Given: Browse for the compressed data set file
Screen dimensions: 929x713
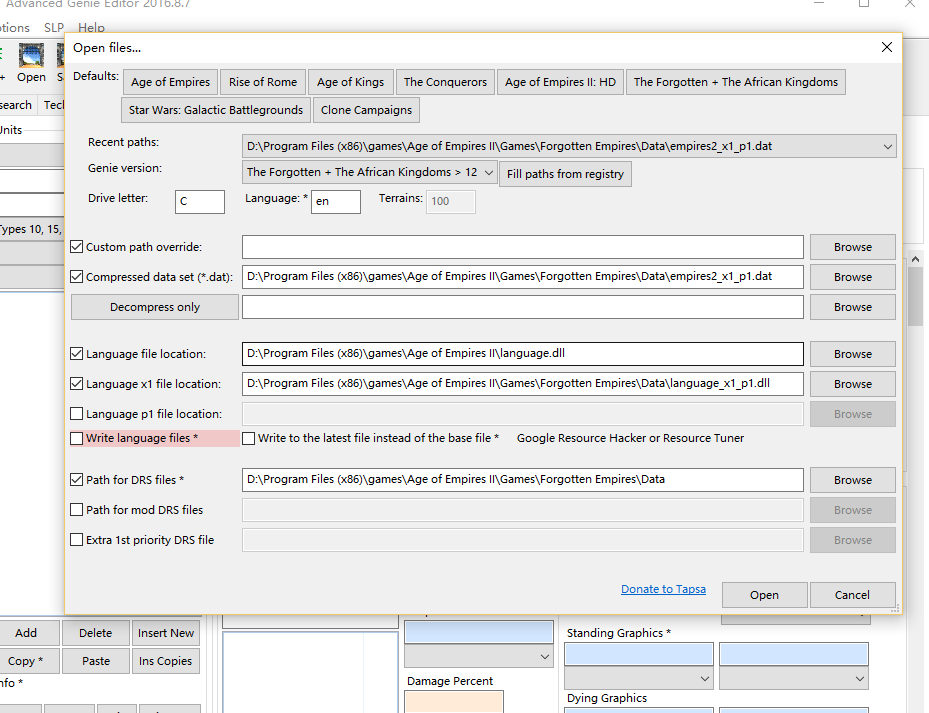Looking at the screenshot, I should click(852, 277).
